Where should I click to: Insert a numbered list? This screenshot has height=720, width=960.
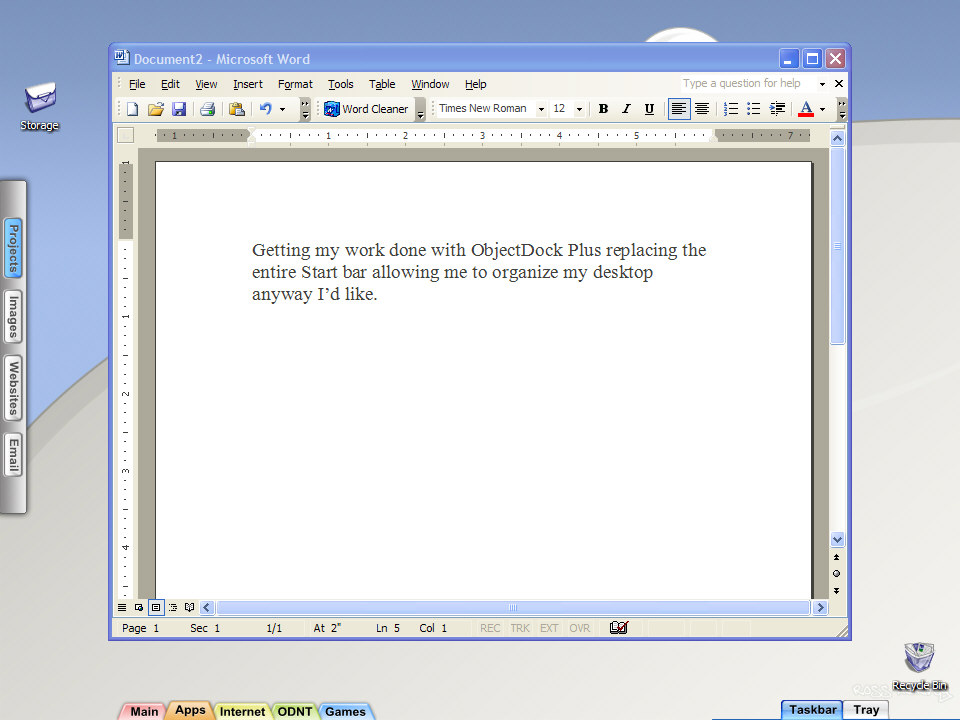(x=730, y=109)
